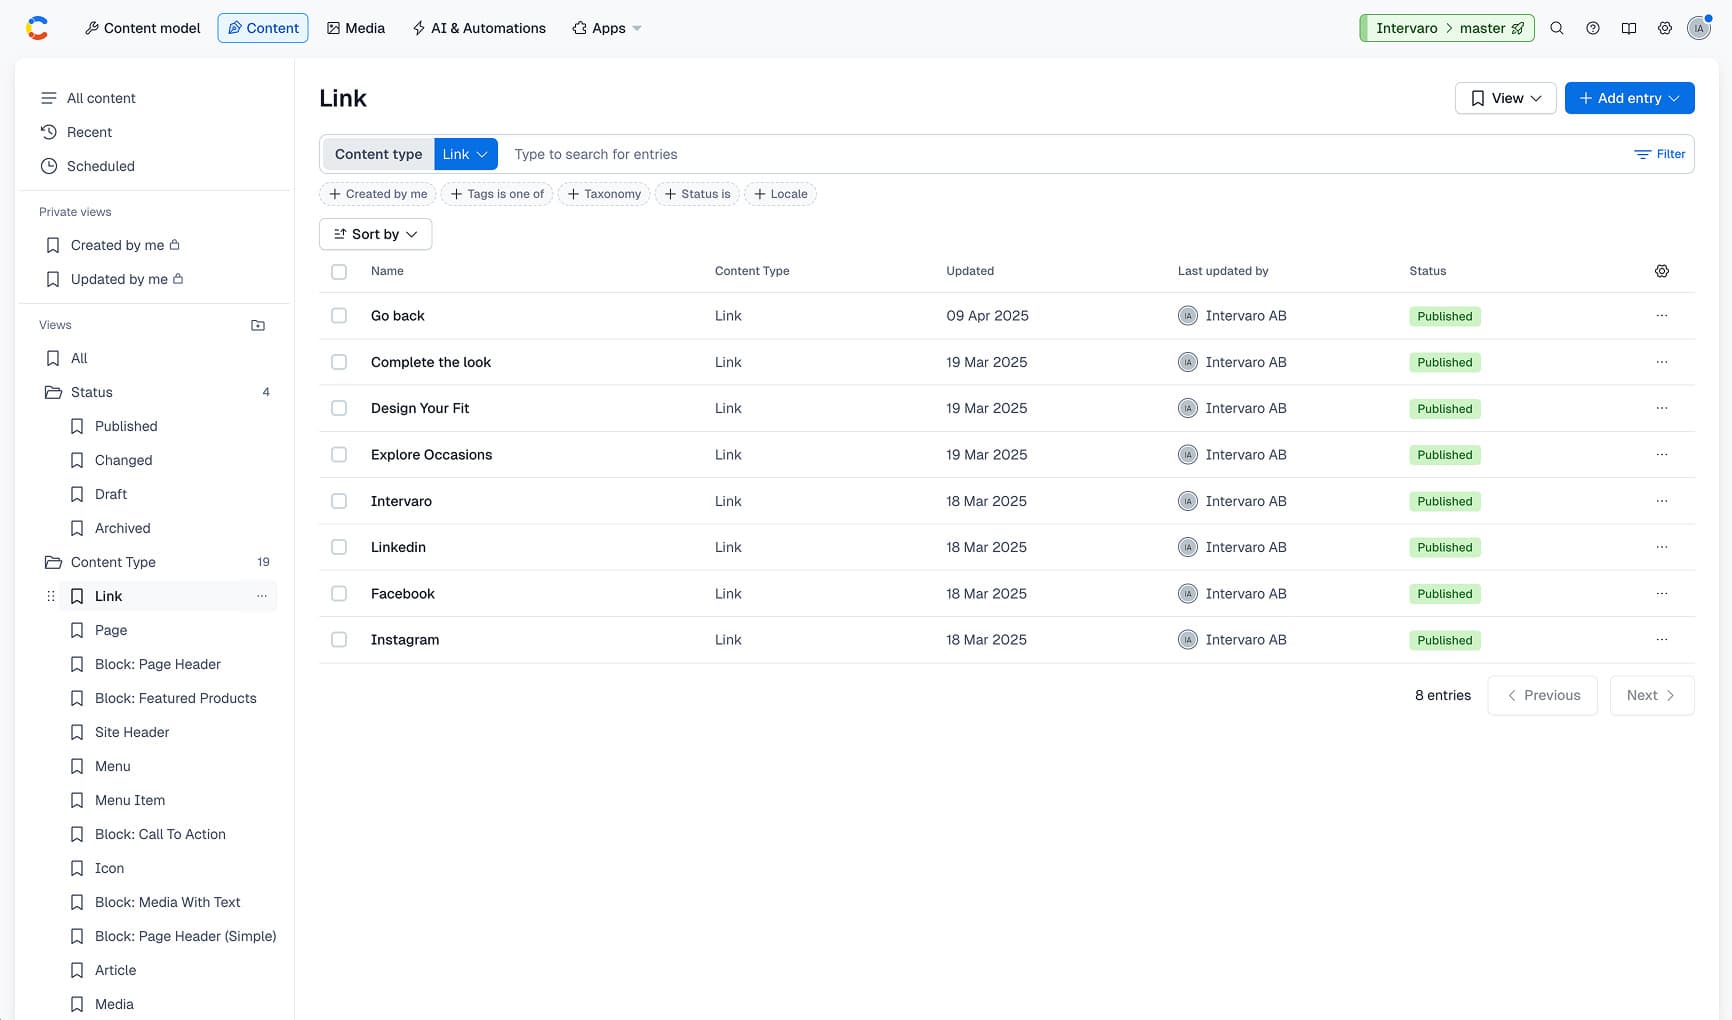Select all entries with the header checkbox
Screen dimensions: 1732x1020
(x=339, y=271)
